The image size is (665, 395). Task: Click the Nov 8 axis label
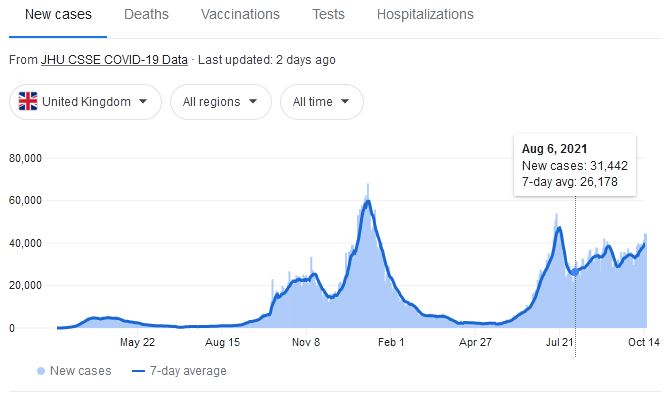(x=306, y=342)
